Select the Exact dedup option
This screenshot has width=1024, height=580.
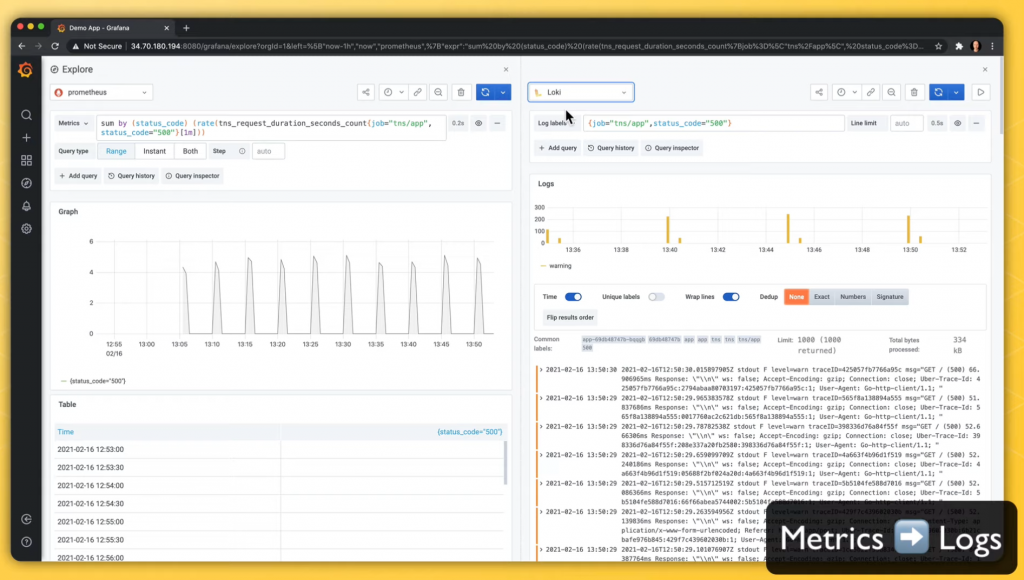pyautogui.click(x=822, y=297)
